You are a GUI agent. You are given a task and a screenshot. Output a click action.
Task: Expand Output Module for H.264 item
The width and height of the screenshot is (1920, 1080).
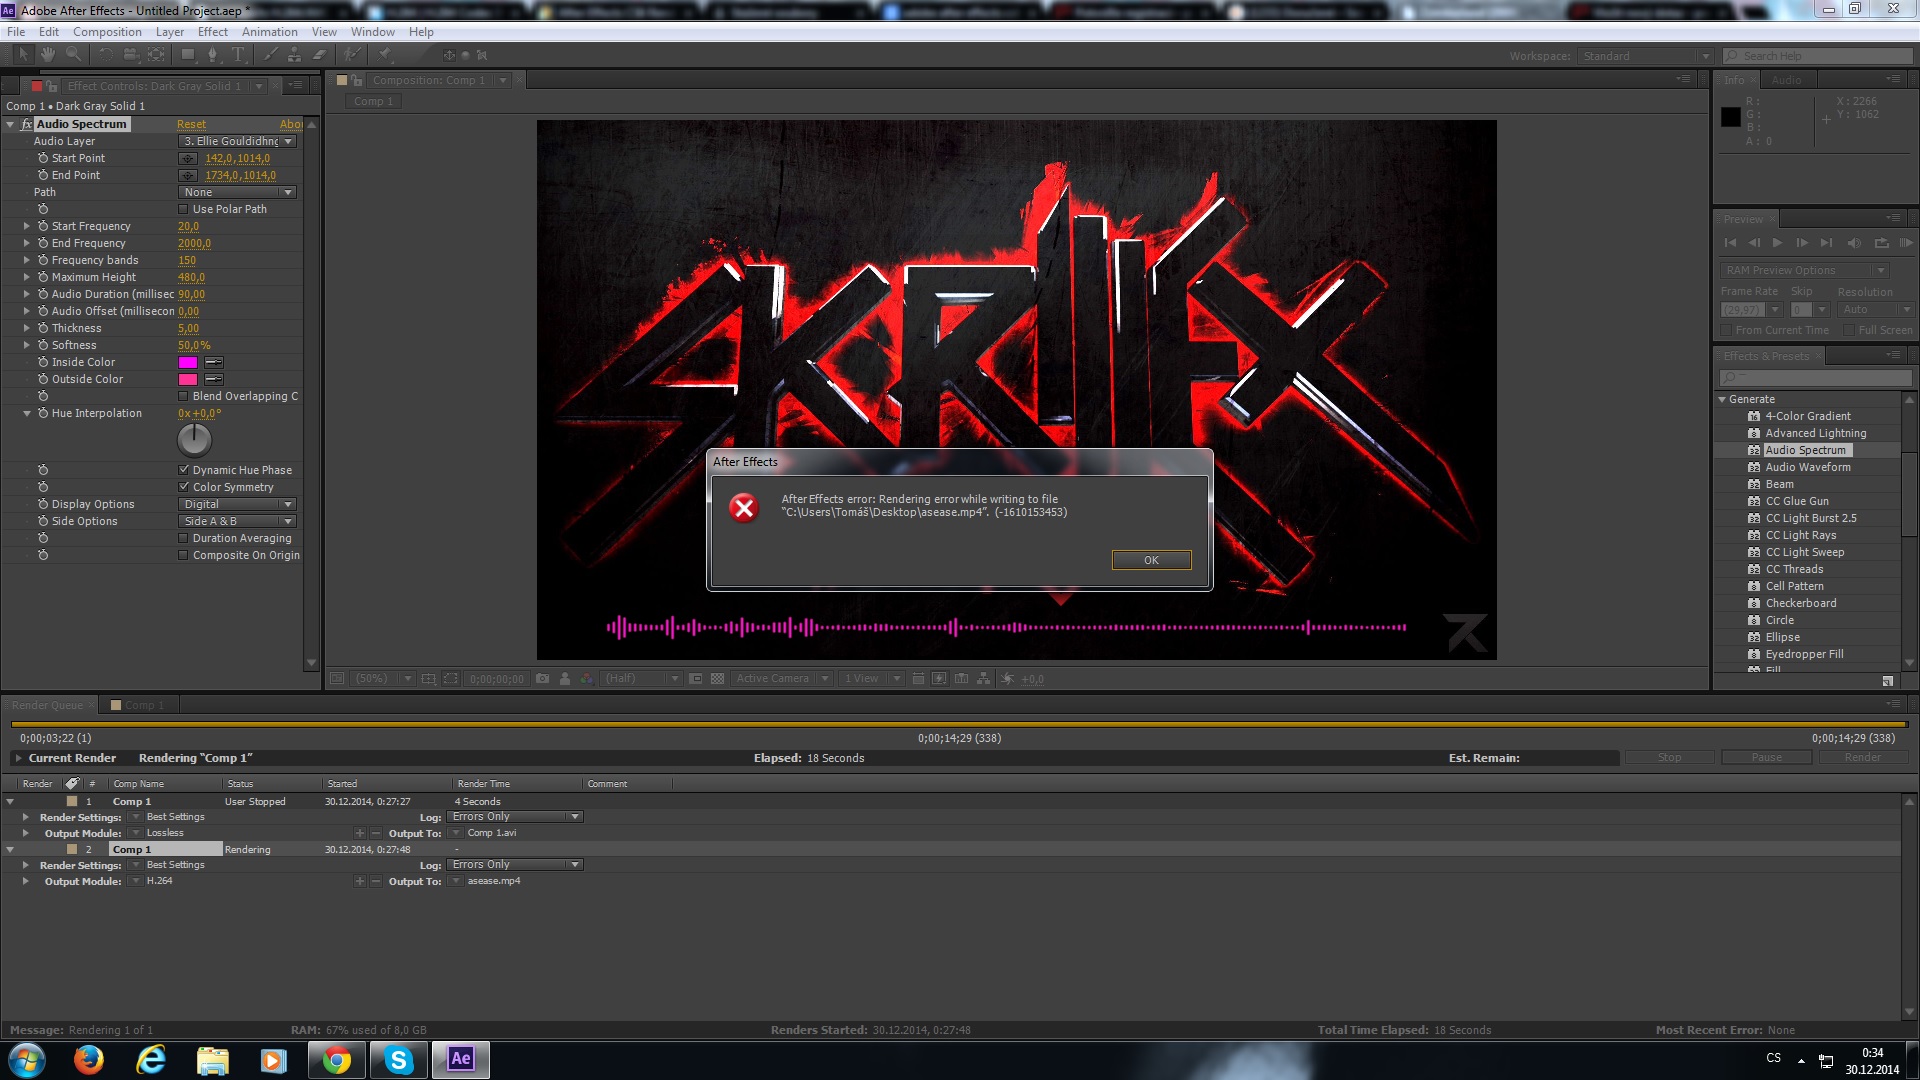click(26, 881)
